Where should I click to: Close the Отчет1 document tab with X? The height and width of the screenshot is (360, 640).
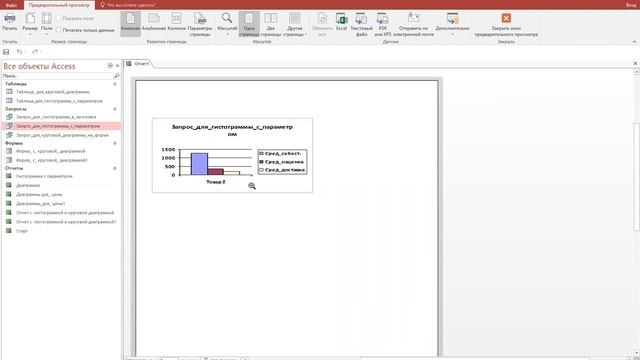pyautogui.click(x=635, y=63)
